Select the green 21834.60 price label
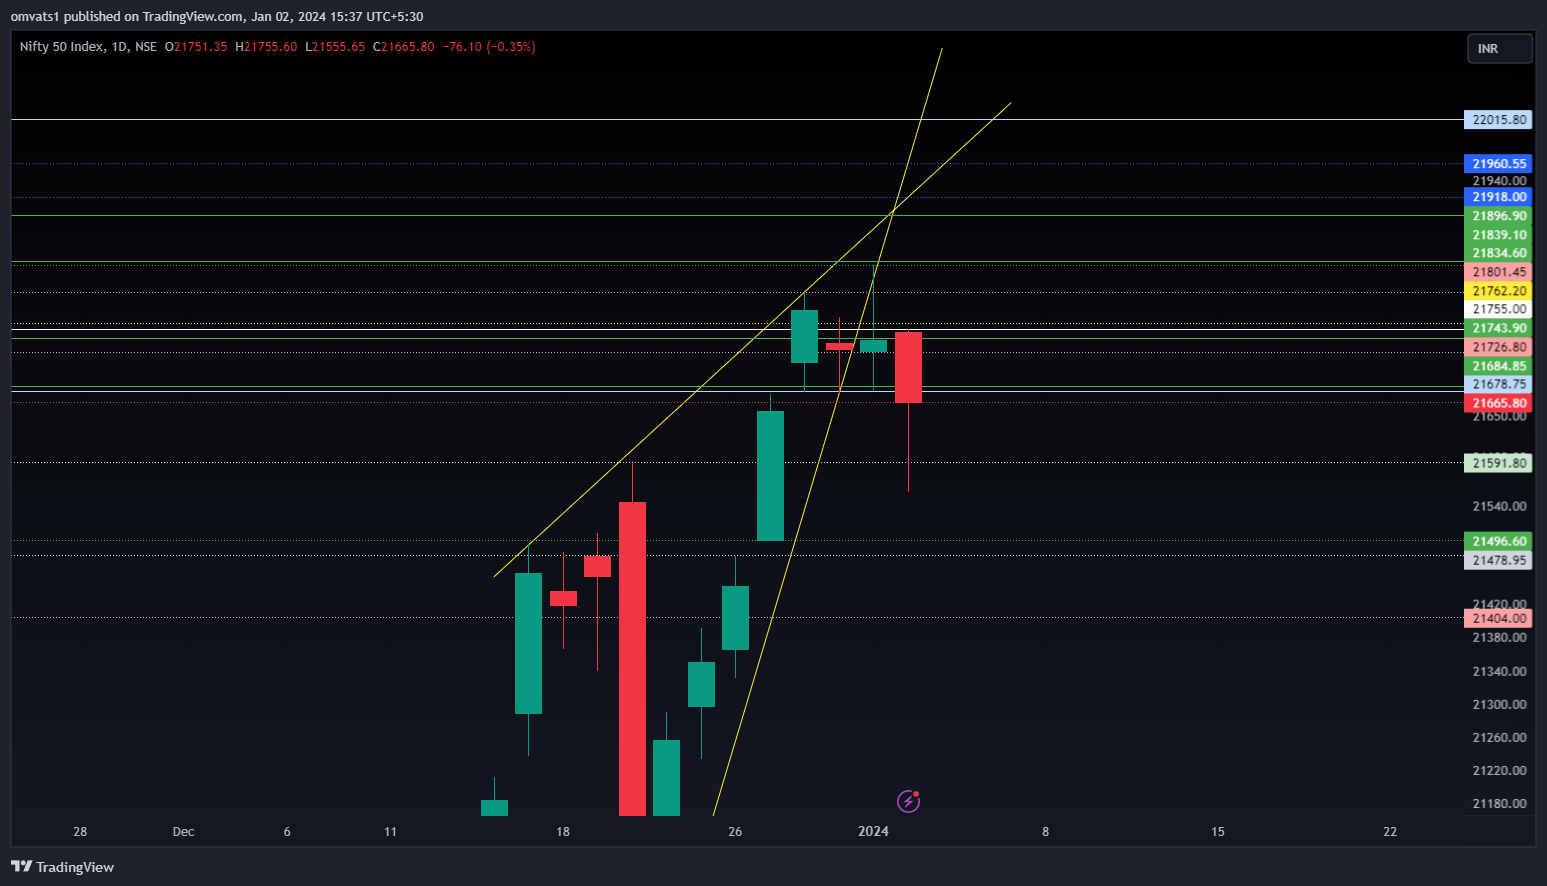Image resolution: width=1547 pixels, height=886 pixels. point(1498,253)
